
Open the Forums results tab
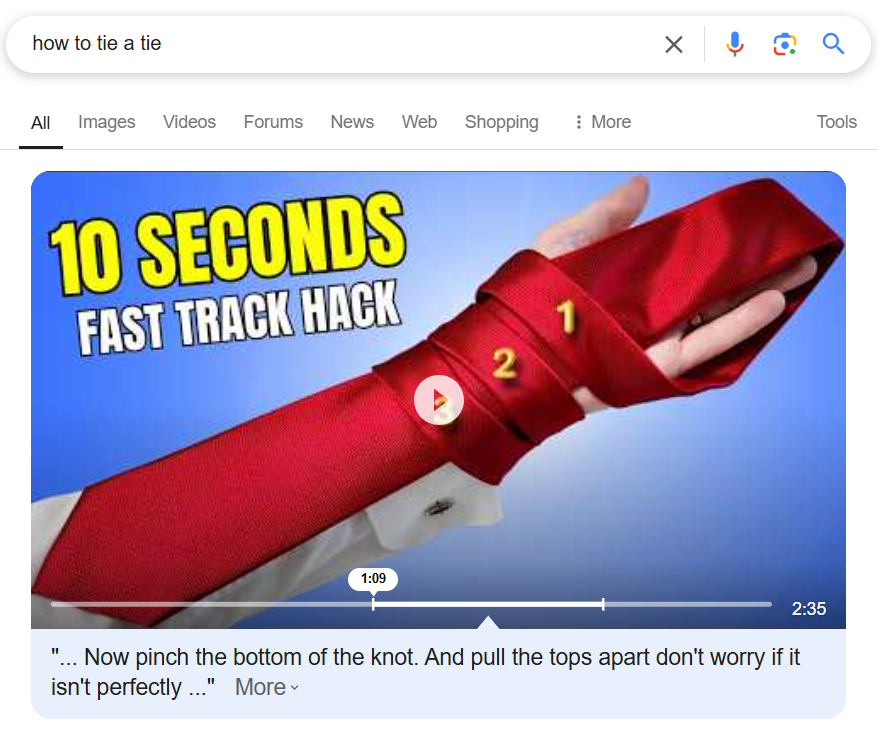[x=273, y=122]
